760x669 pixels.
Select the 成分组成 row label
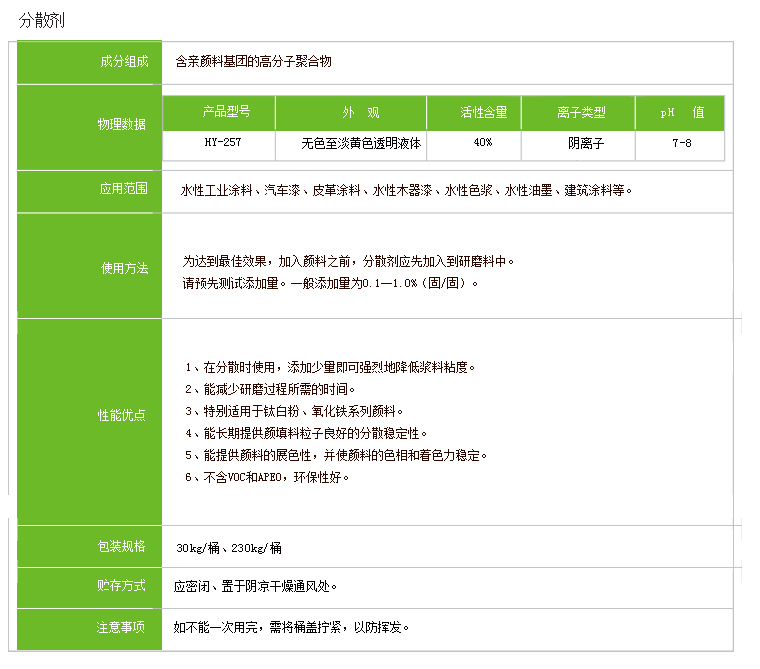[x=123, y=62]
